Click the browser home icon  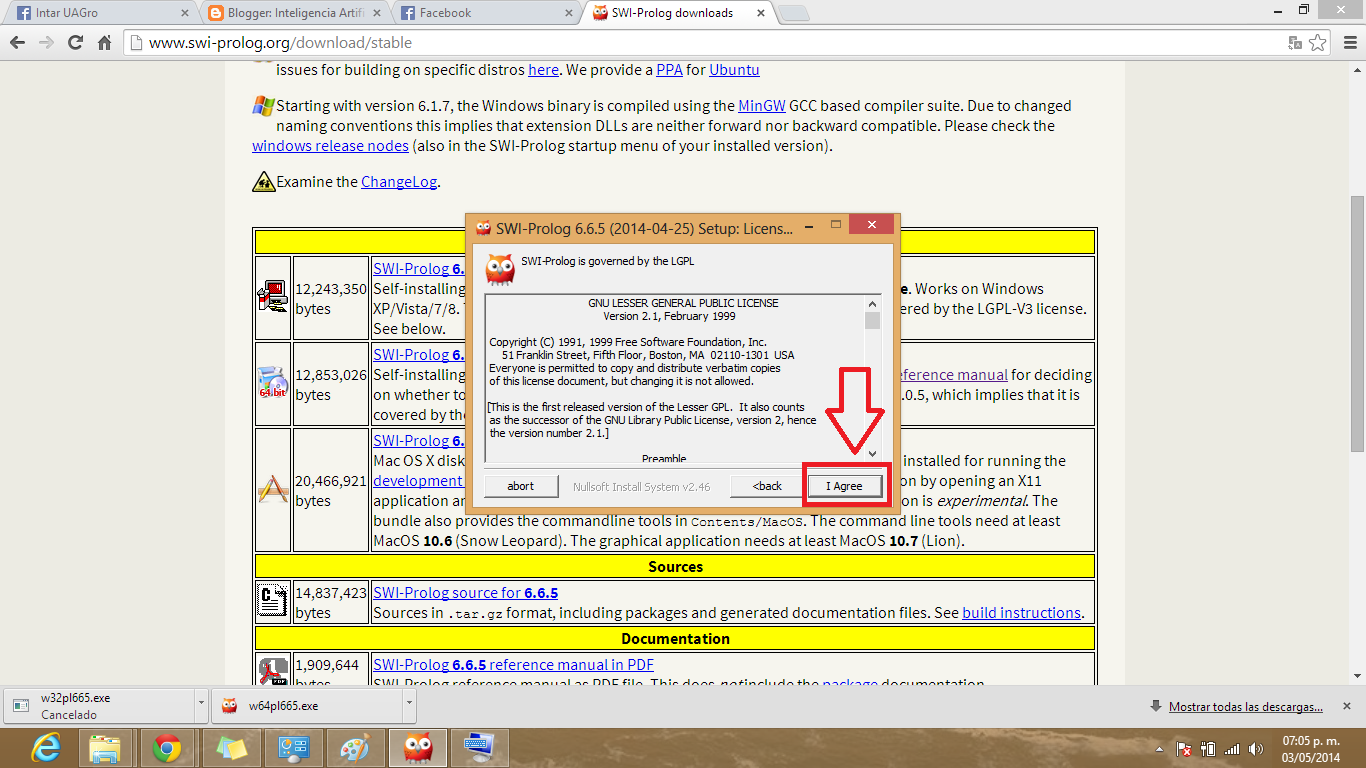point(103,43)
